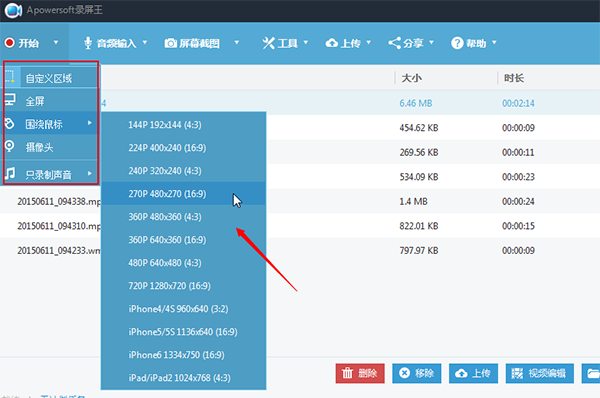Select file 20150611_094310 in list
The width and height of the screenshot is (600, 398).
pos(59,226)
